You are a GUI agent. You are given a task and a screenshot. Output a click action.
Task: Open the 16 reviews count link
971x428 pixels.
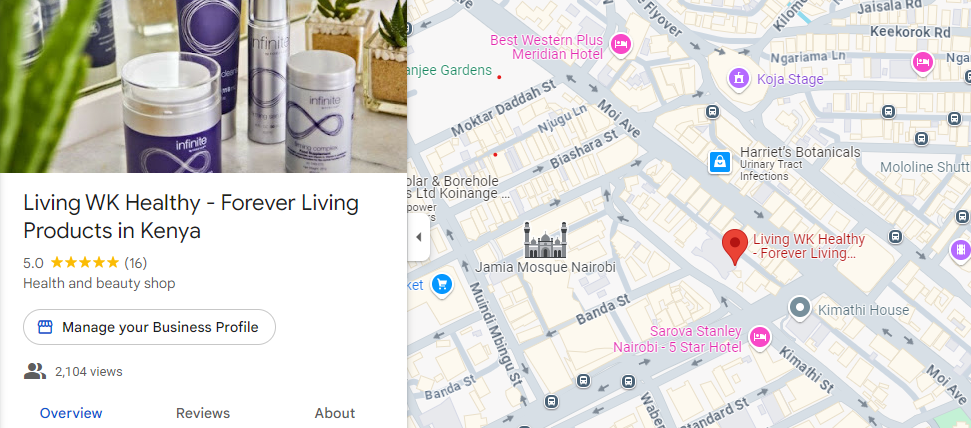click(136, 263)
